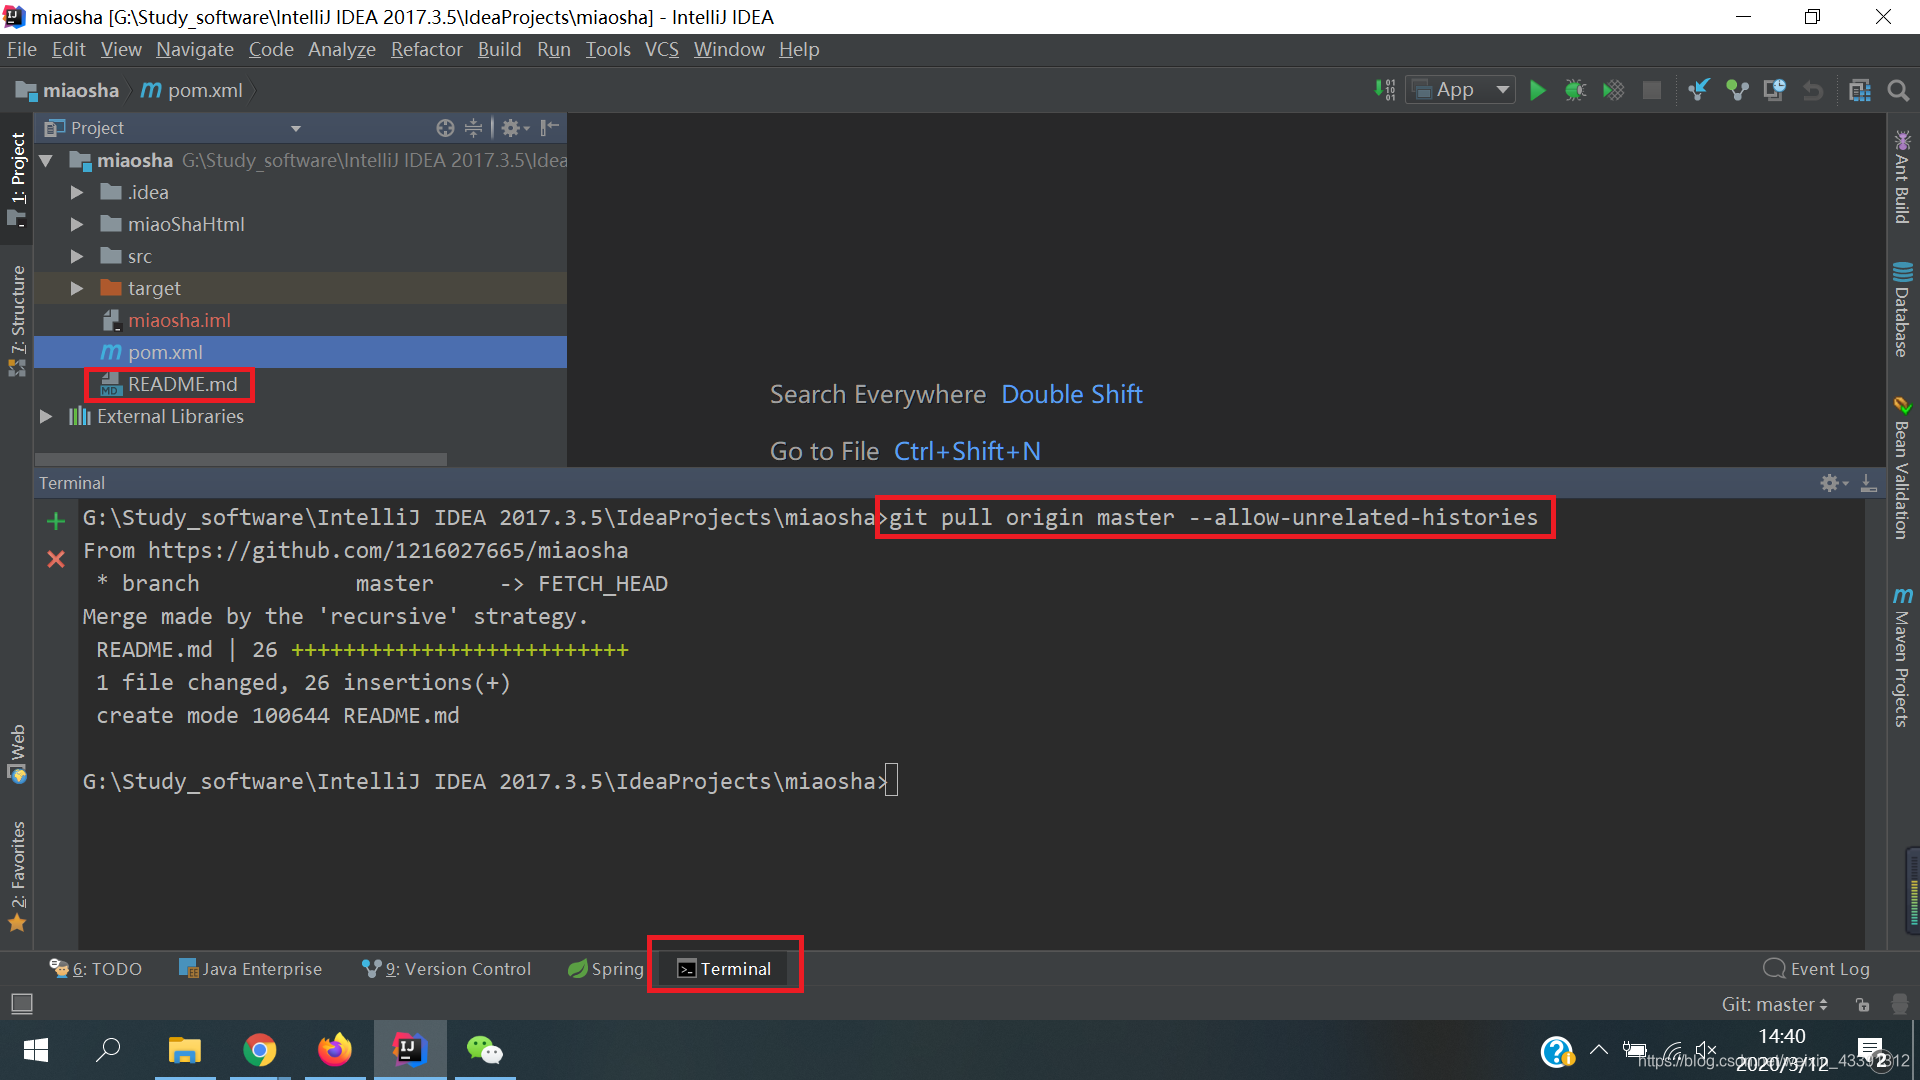Toggle the 1: Project side tab
This screenshot has width=1920, height=1080.
[x=17, y=179]
